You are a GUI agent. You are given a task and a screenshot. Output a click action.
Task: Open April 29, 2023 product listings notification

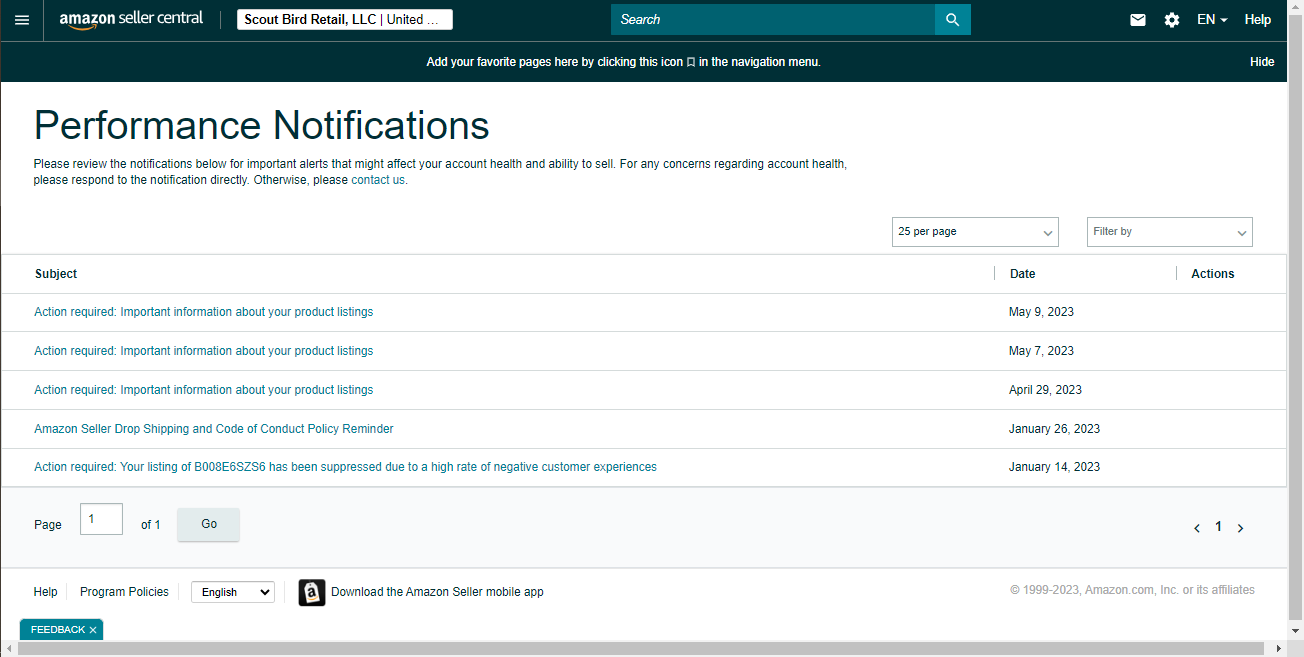pos(204,390)
